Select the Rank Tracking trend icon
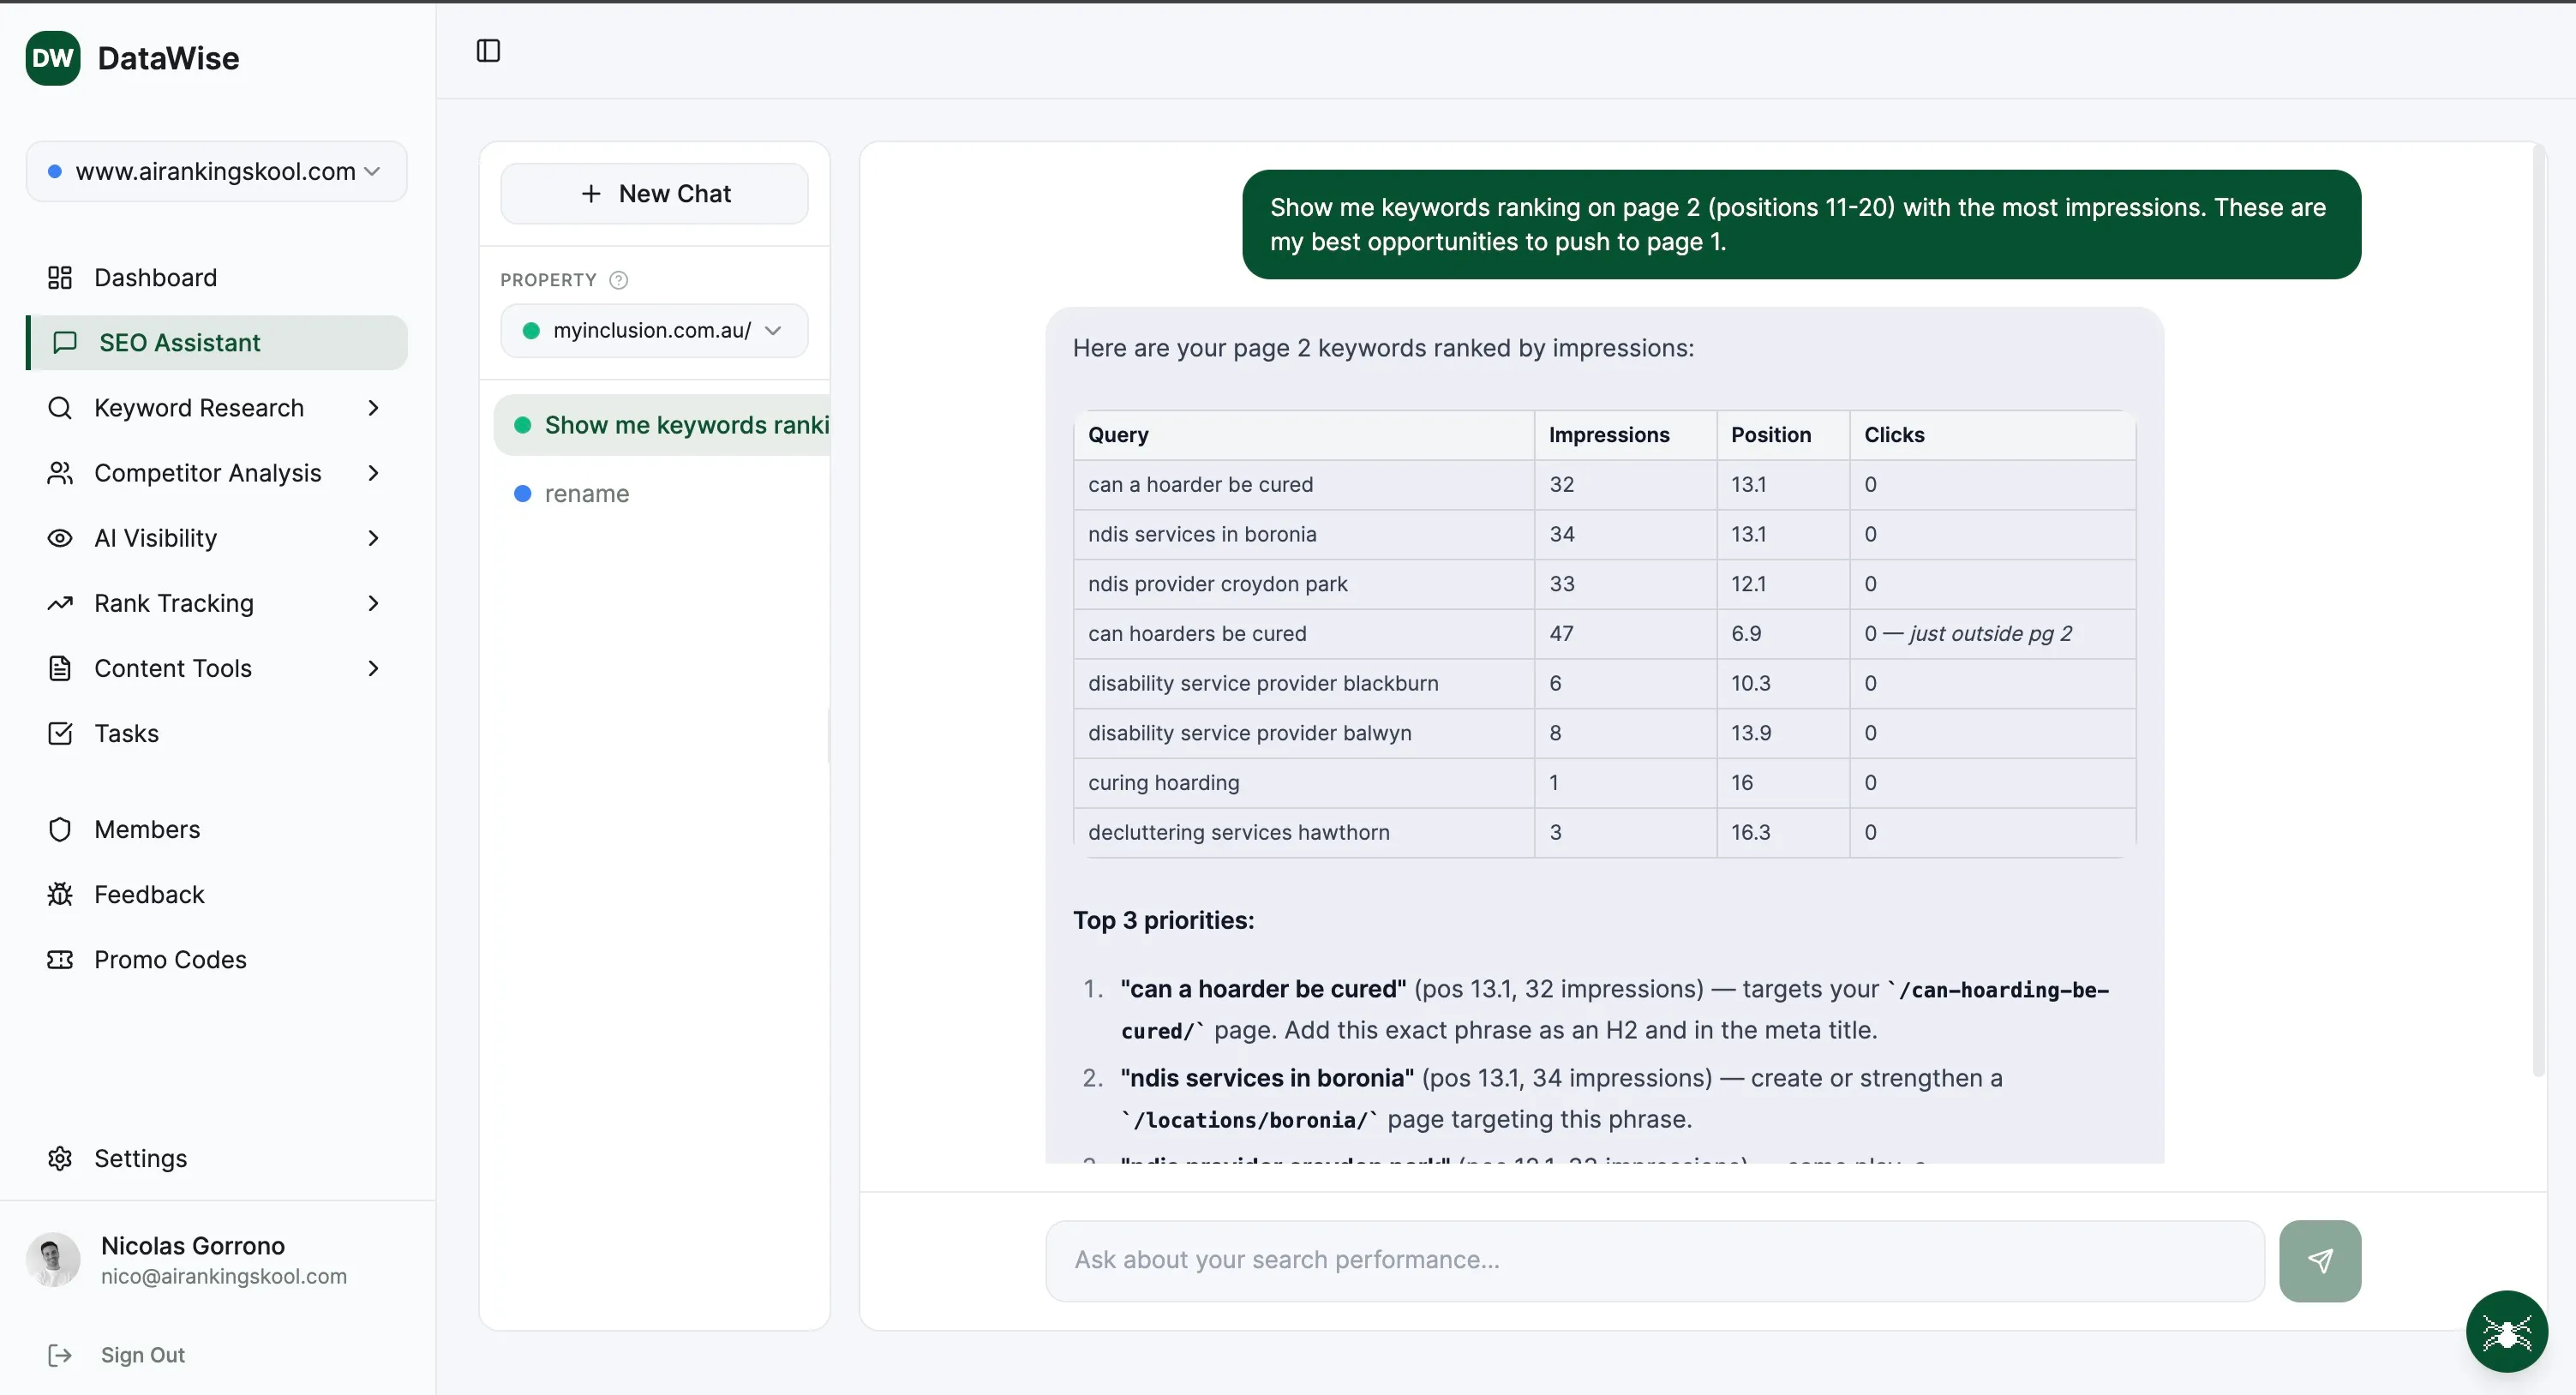The width and height of the screenshot is (2576, 1395). pyautogui.click(x=60, y=603)
